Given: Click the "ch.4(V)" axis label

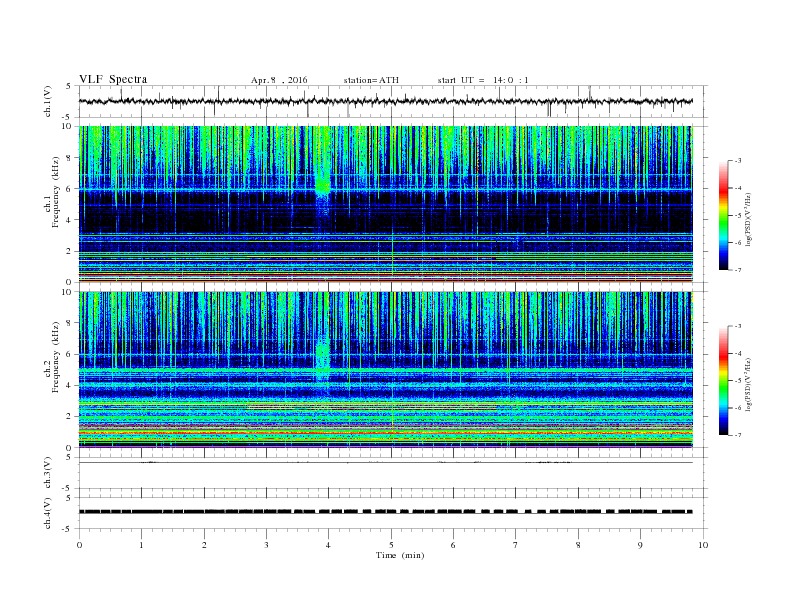Looking at the screenshot, I should pyautogui.click(x=48, y=513).
